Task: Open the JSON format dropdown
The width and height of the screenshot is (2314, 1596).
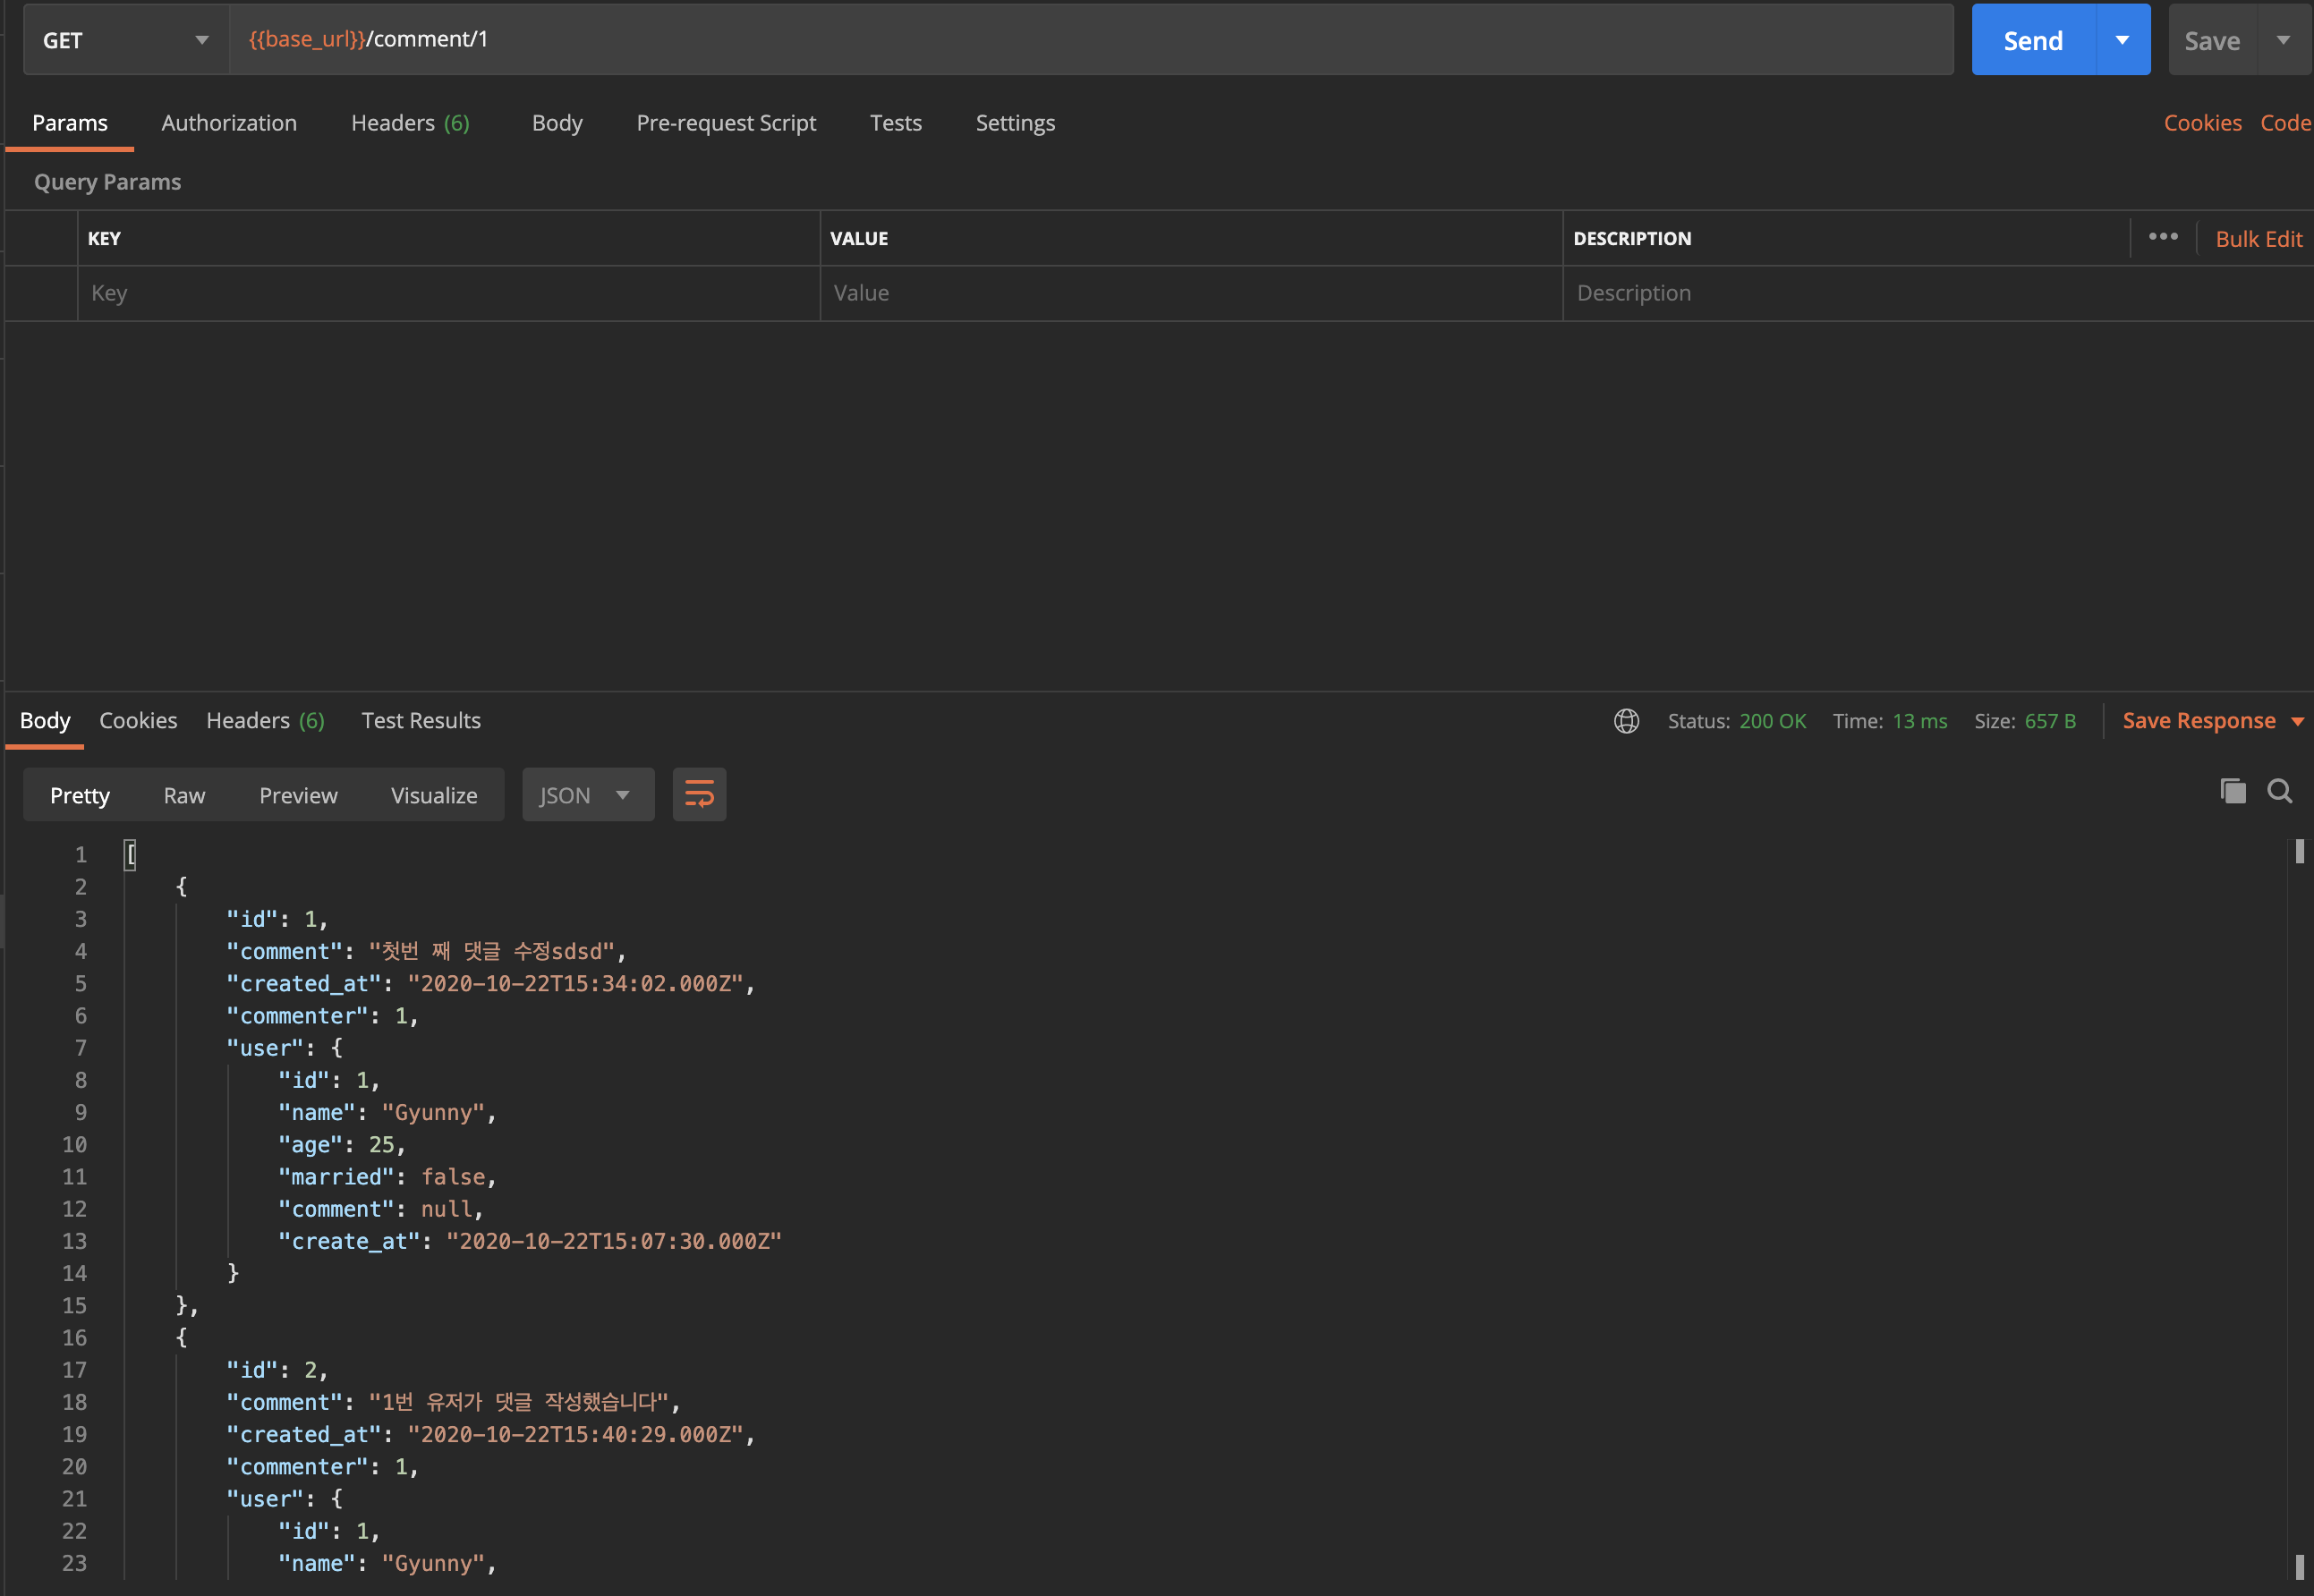Action: [587, 795]
